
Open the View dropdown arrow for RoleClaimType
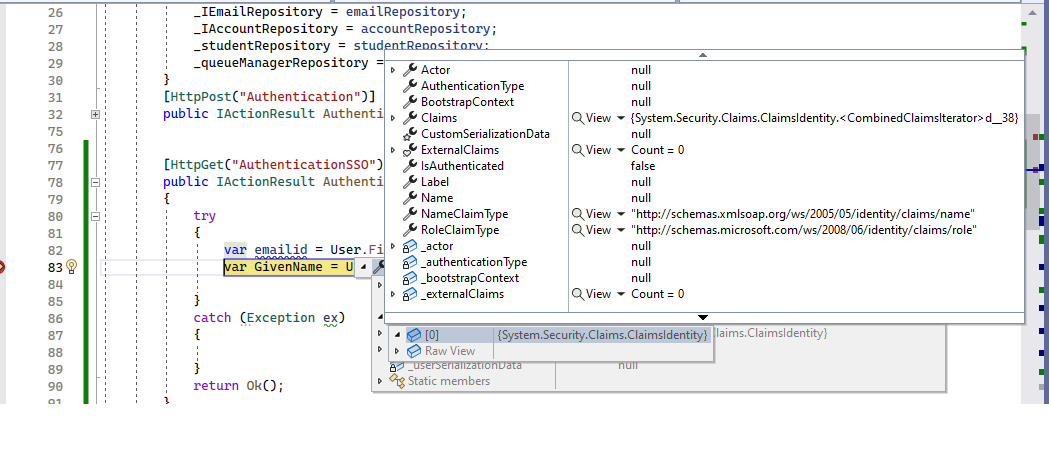(620, 231)
